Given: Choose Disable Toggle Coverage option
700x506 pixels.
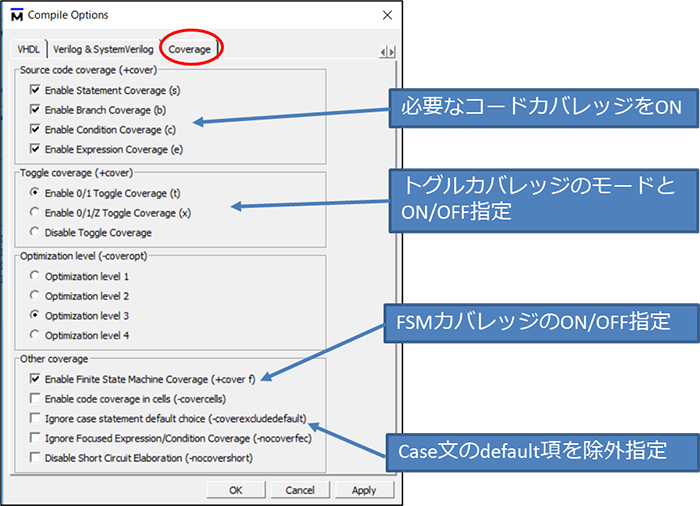Looking at the screenshot, I should (x=36, y=232).
